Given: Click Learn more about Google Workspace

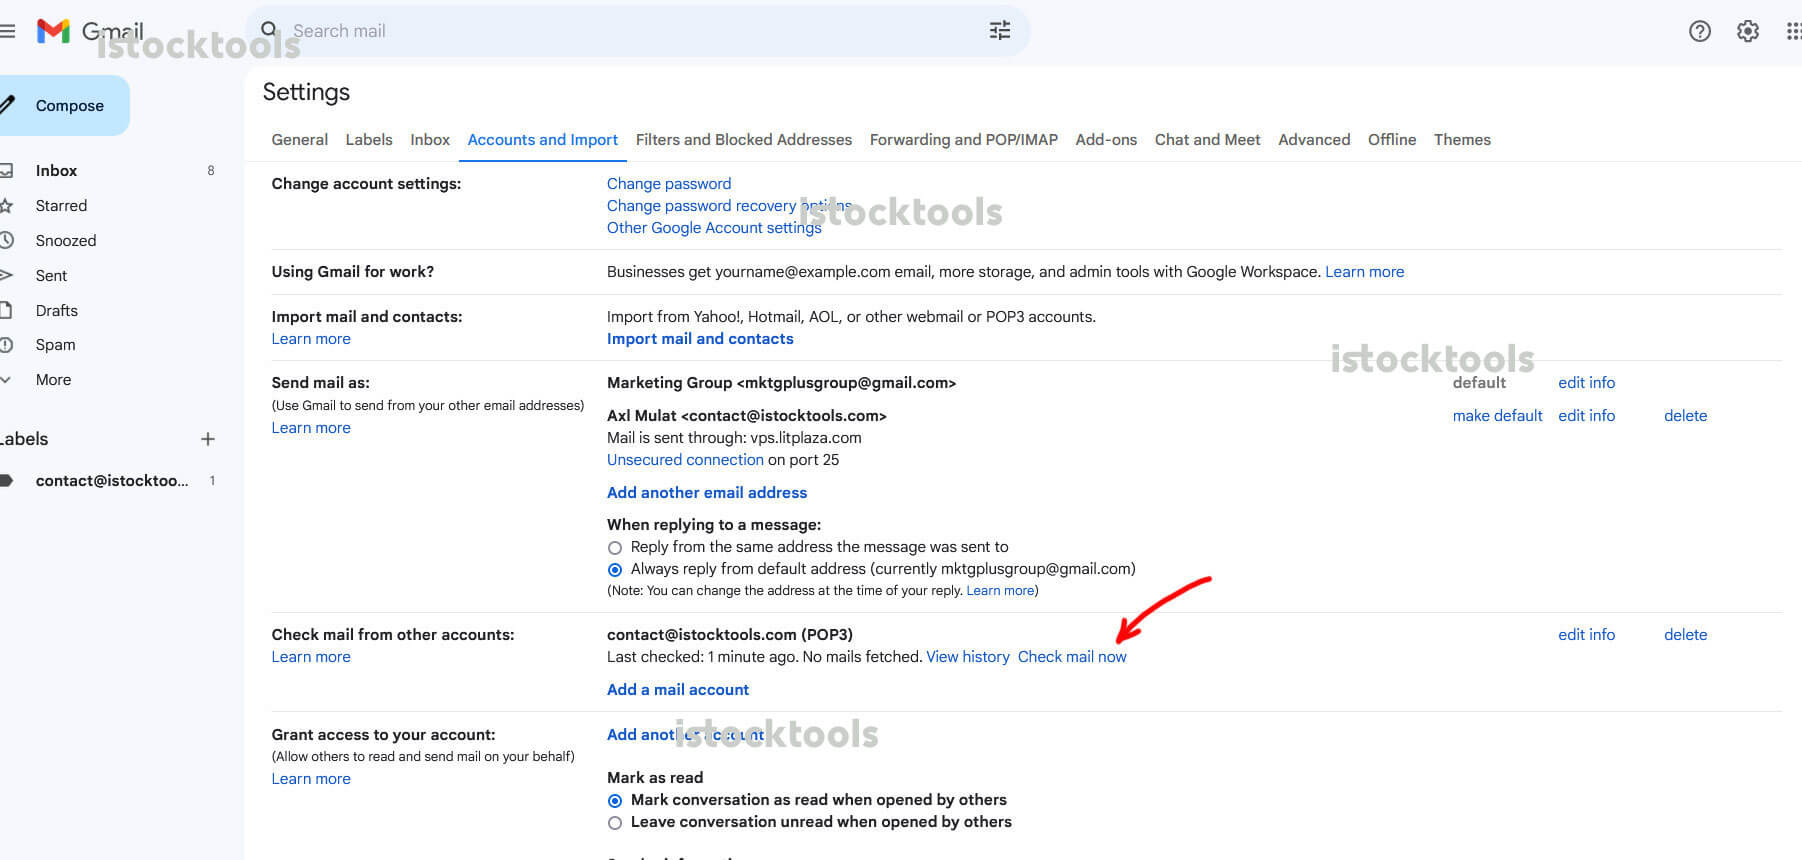Looking at the screenshot, I should tap(1364, 272).
